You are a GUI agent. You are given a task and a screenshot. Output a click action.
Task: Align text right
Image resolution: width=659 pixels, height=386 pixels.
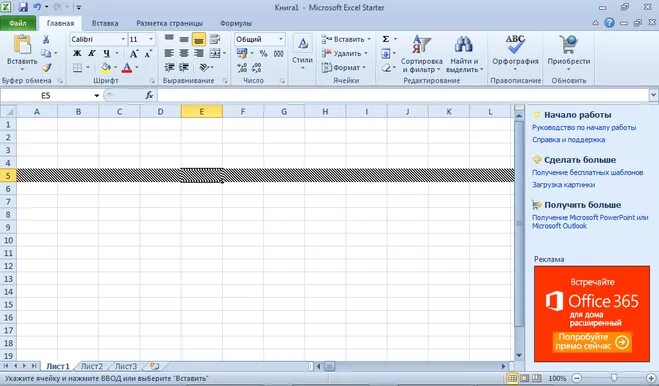(x=199, y=53)
